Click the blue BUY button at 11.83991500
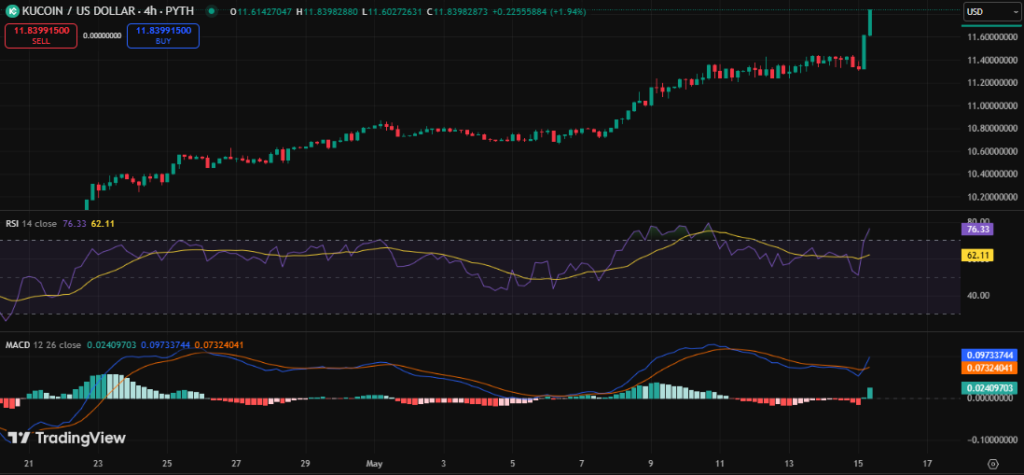This screenshot has width=1024, height=475. click(x=163, y=35)
